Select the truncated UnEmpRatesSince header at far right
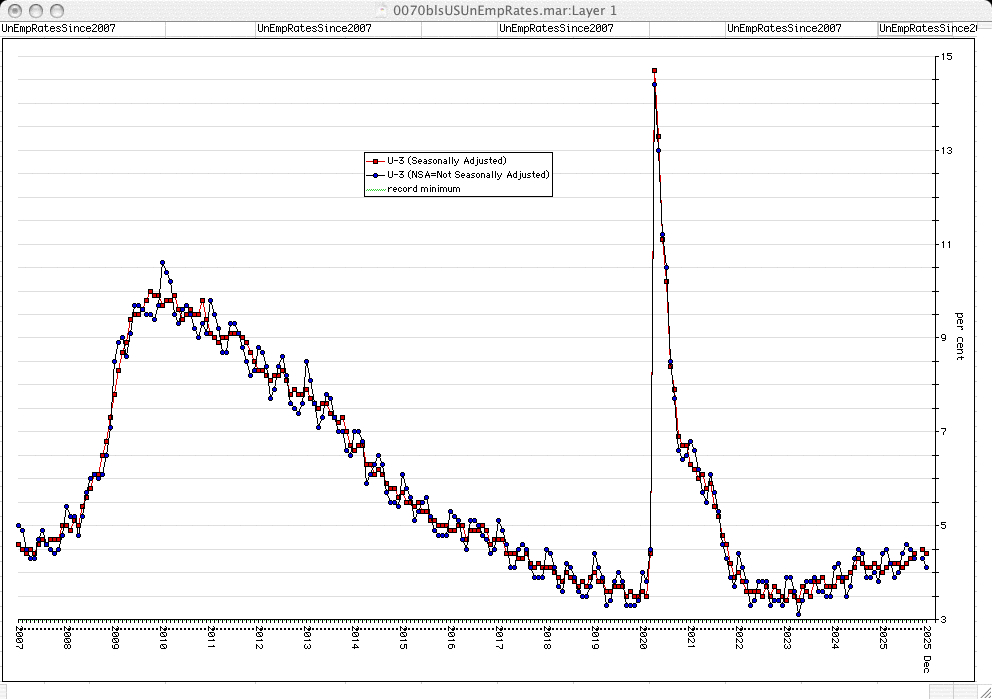This screenshot has width=992, height=699. click(x=927, y=28)
